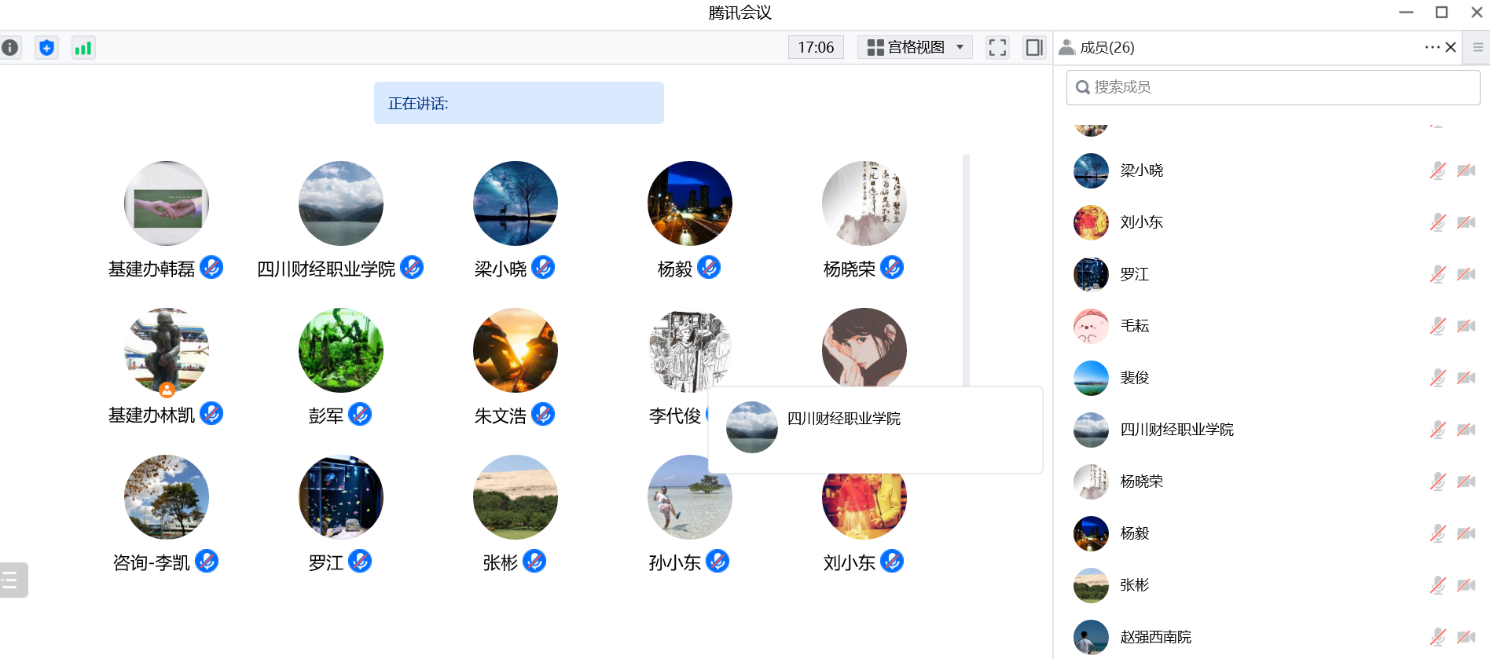
Task: Enter fullscreen mode with the fullscreen icon
Action: (x=996, y=47)
